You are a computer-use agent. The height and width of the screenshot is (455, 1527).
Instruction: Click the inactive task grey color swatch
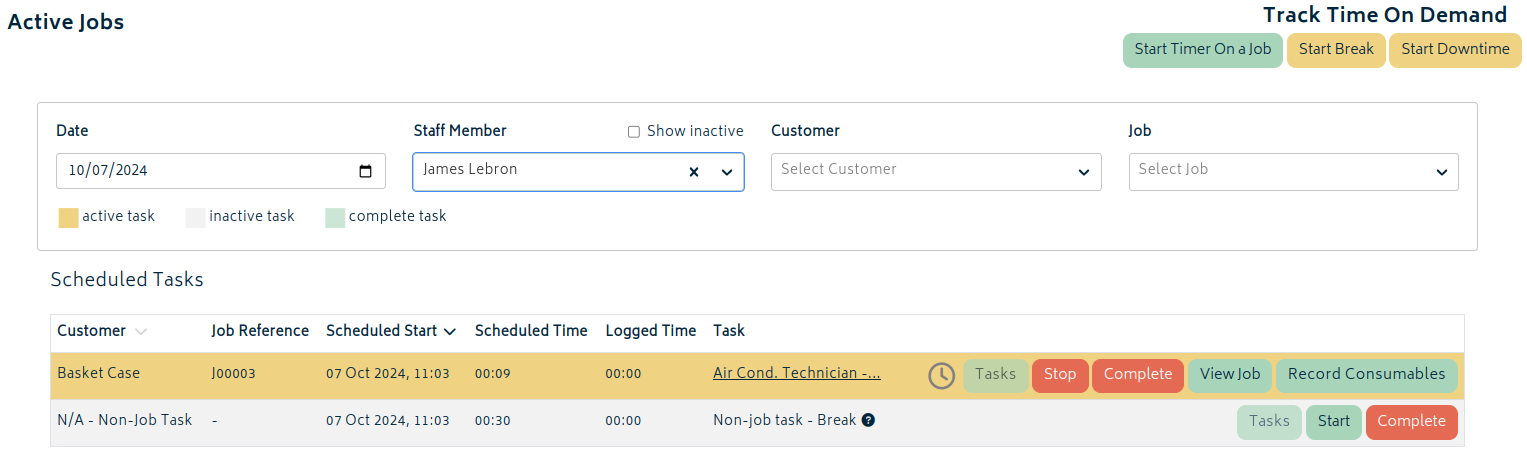[195, 218]
